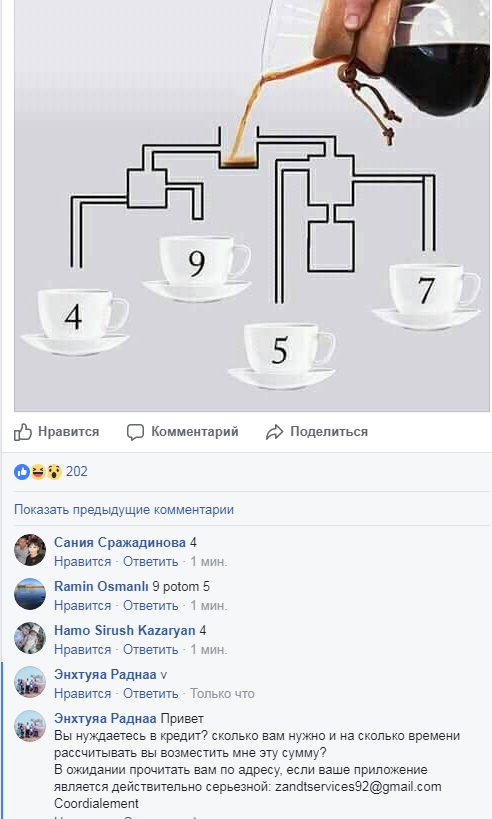Like Hamo Sirush Kazaryan's comment via Нравится
The width and height of the screenshot is (492, 819).
(83, 650)
